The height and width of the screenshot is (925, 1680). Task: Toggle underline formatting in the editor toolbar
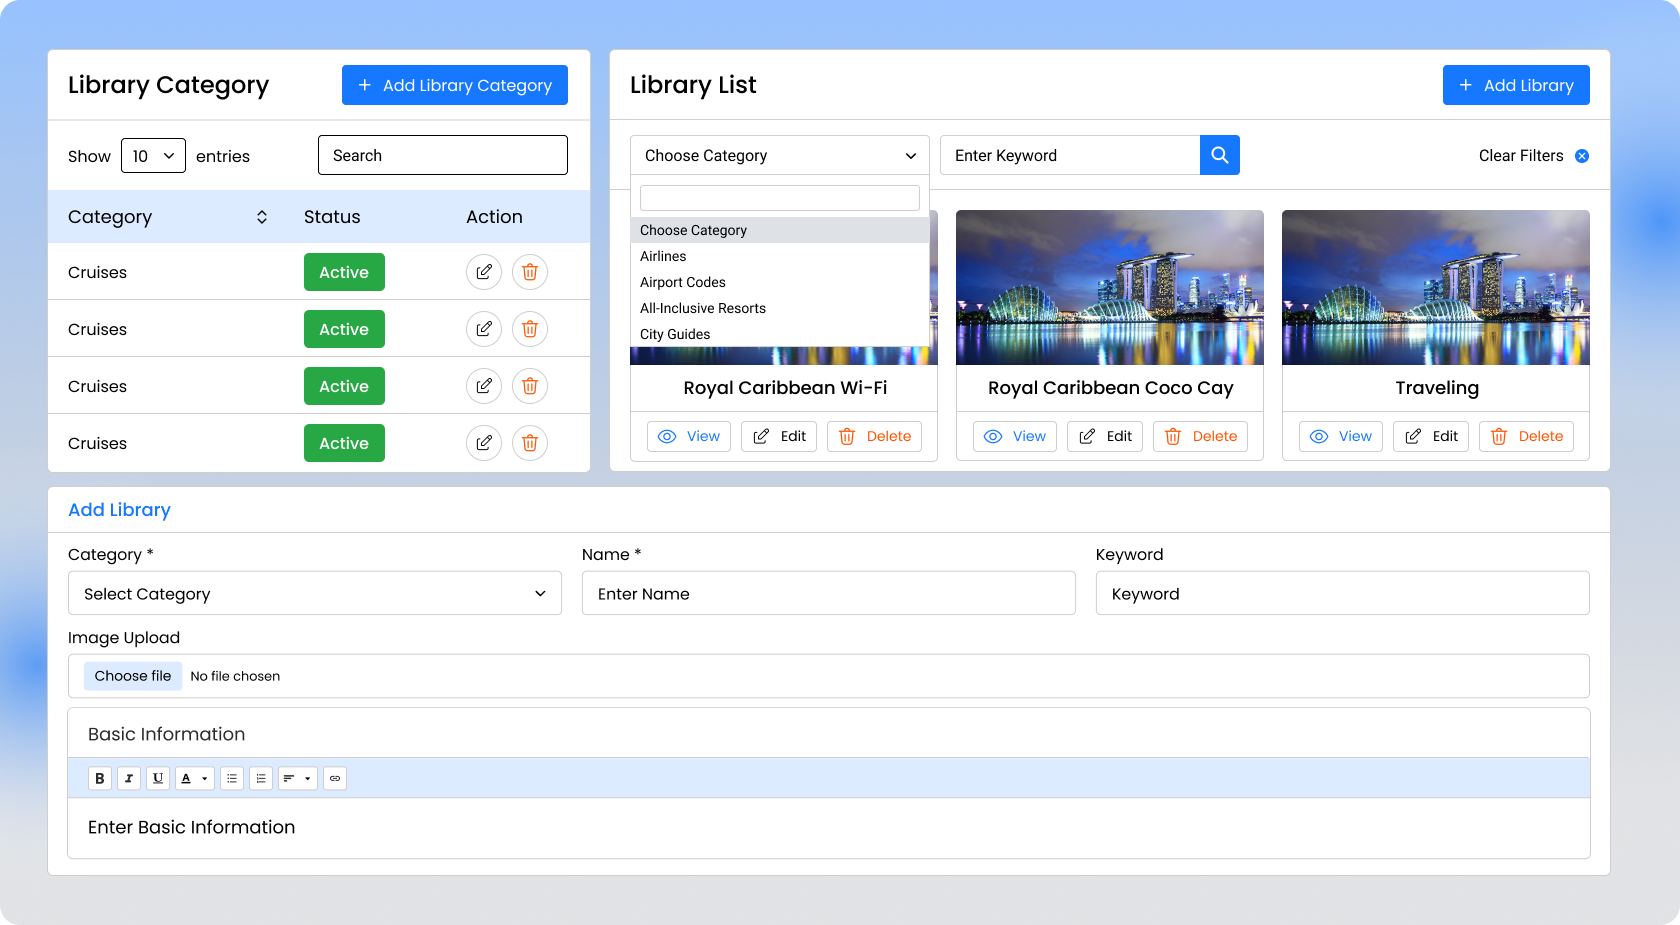158,778
